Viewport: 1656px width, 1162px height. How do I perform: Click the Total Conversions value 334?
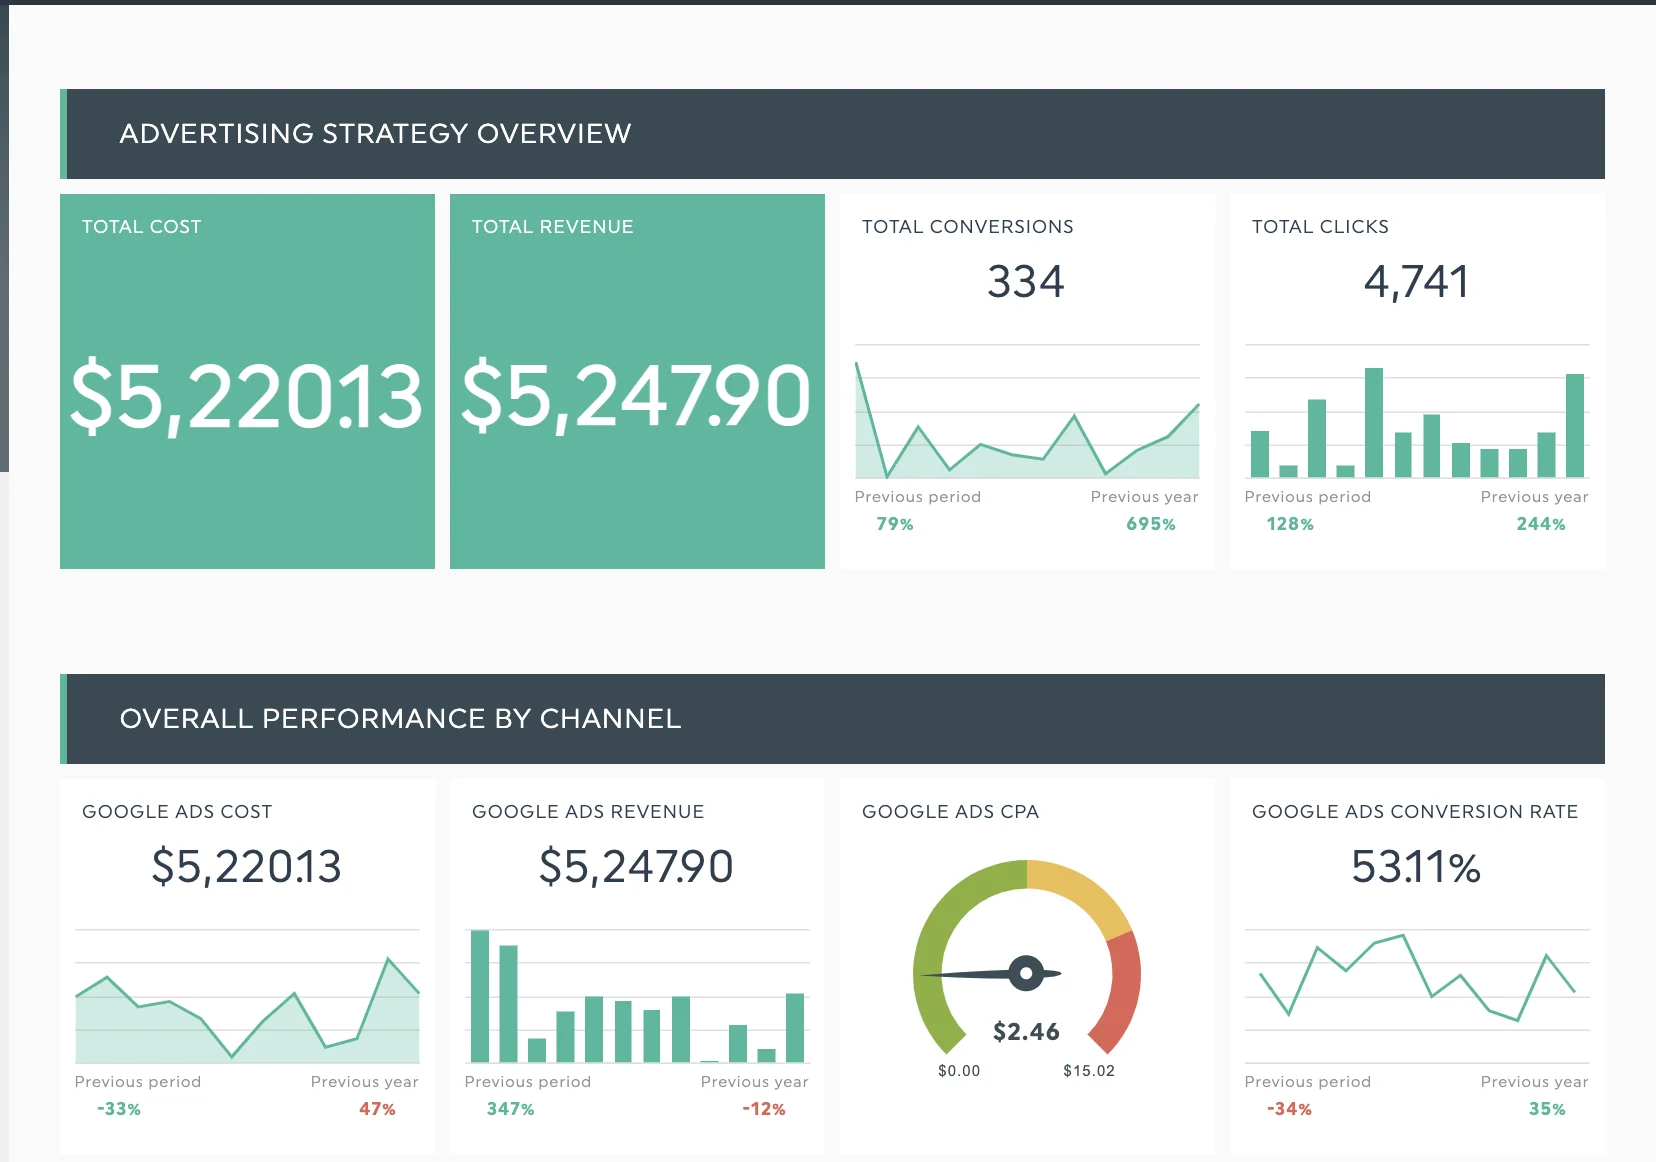tap(1025, 282)
